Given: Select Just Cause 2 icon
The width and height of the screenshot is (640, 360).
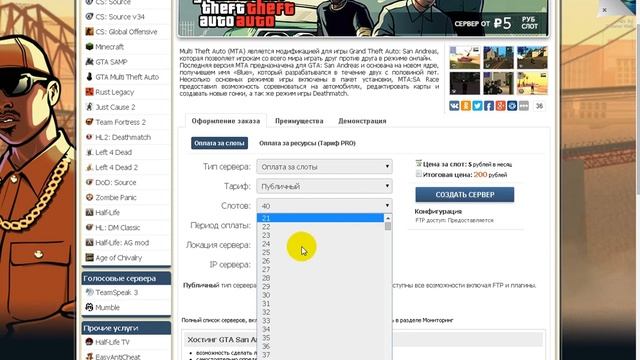Looking at the screenshot, I should pyautogui.click(x=89, y=107).
